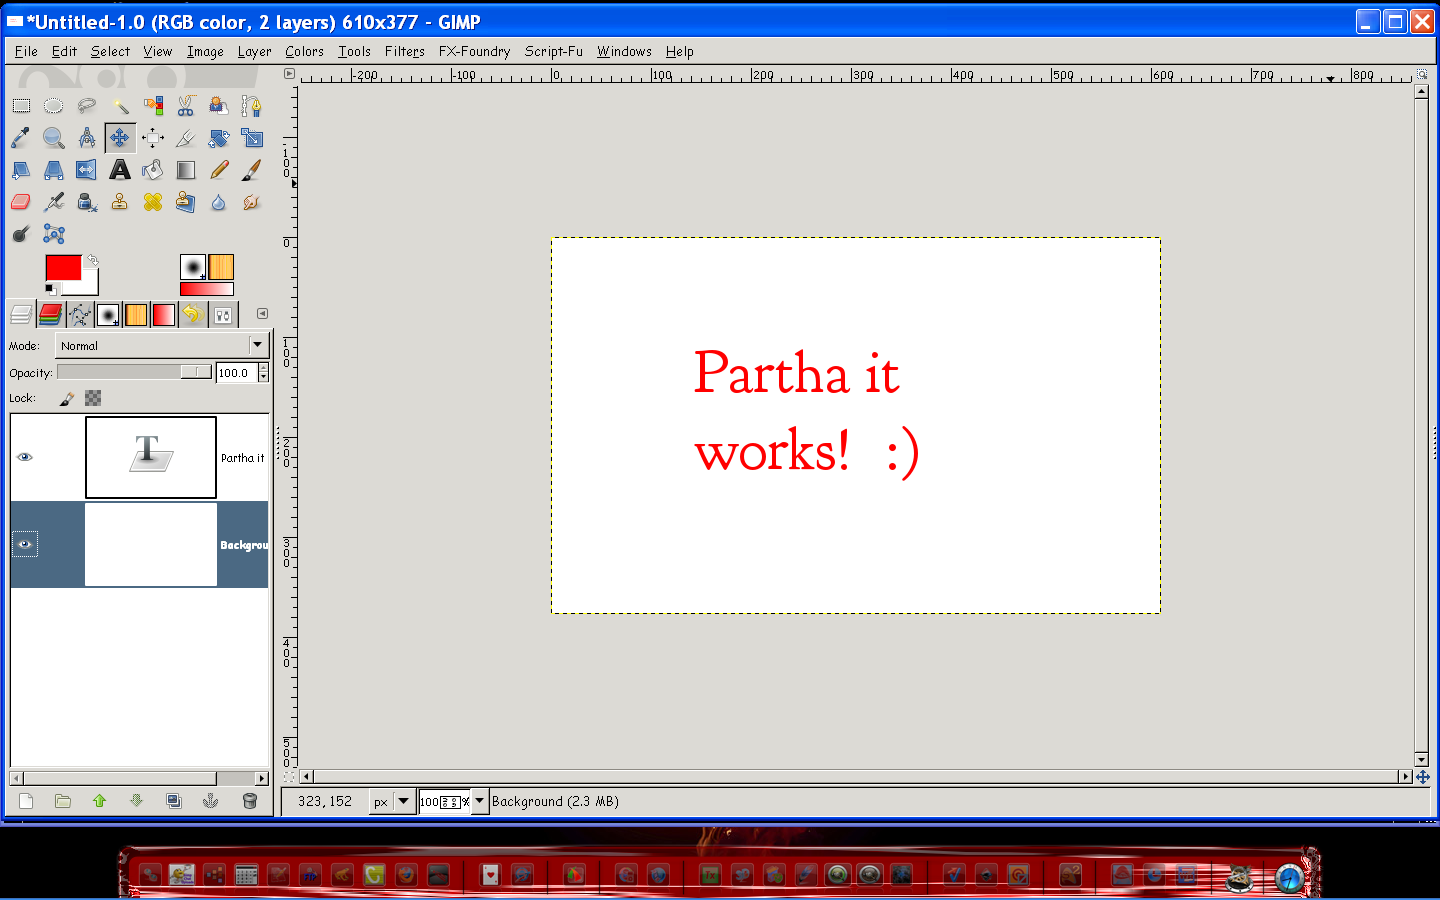Image resolution: width=1440 pixels, height=900 pixels.
Task: Open the Filters menu
Action: coord(405,51)
